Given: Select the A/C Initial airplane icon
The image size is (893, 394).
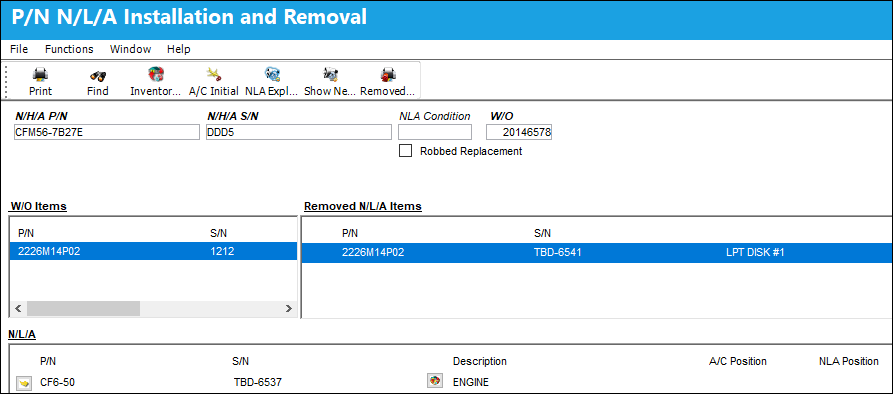Looking at the screenshot, I should click(214, 75).
